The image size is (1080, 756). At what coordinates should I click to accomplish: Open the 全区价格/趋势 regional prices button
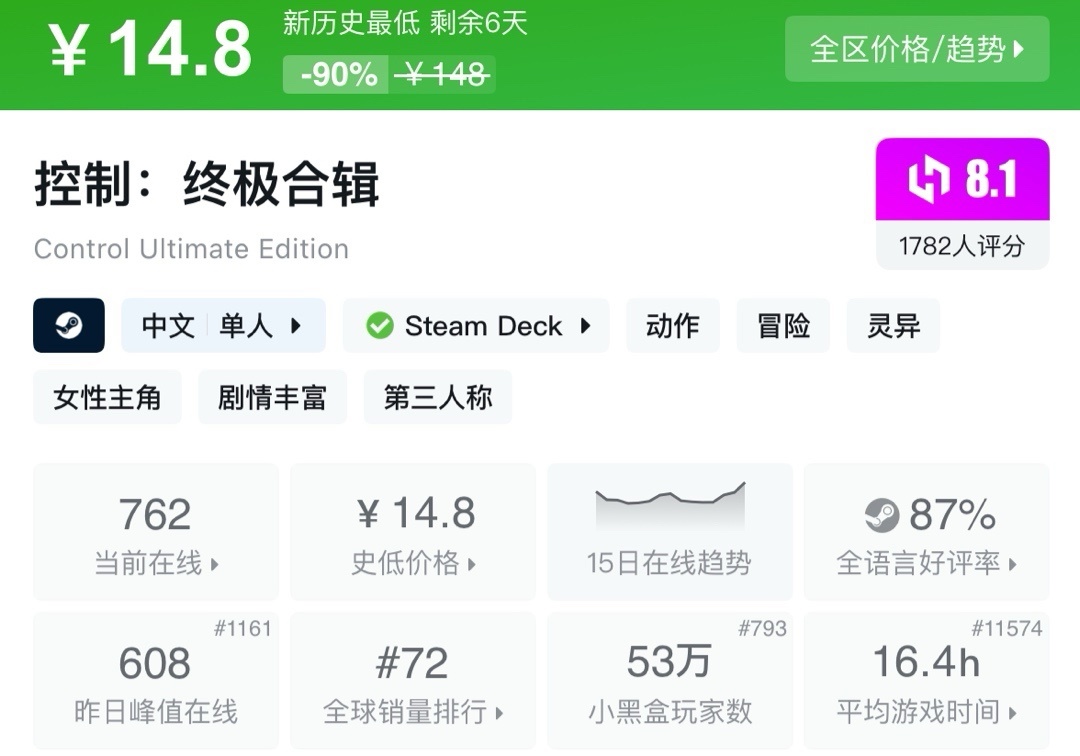point(917,49)
